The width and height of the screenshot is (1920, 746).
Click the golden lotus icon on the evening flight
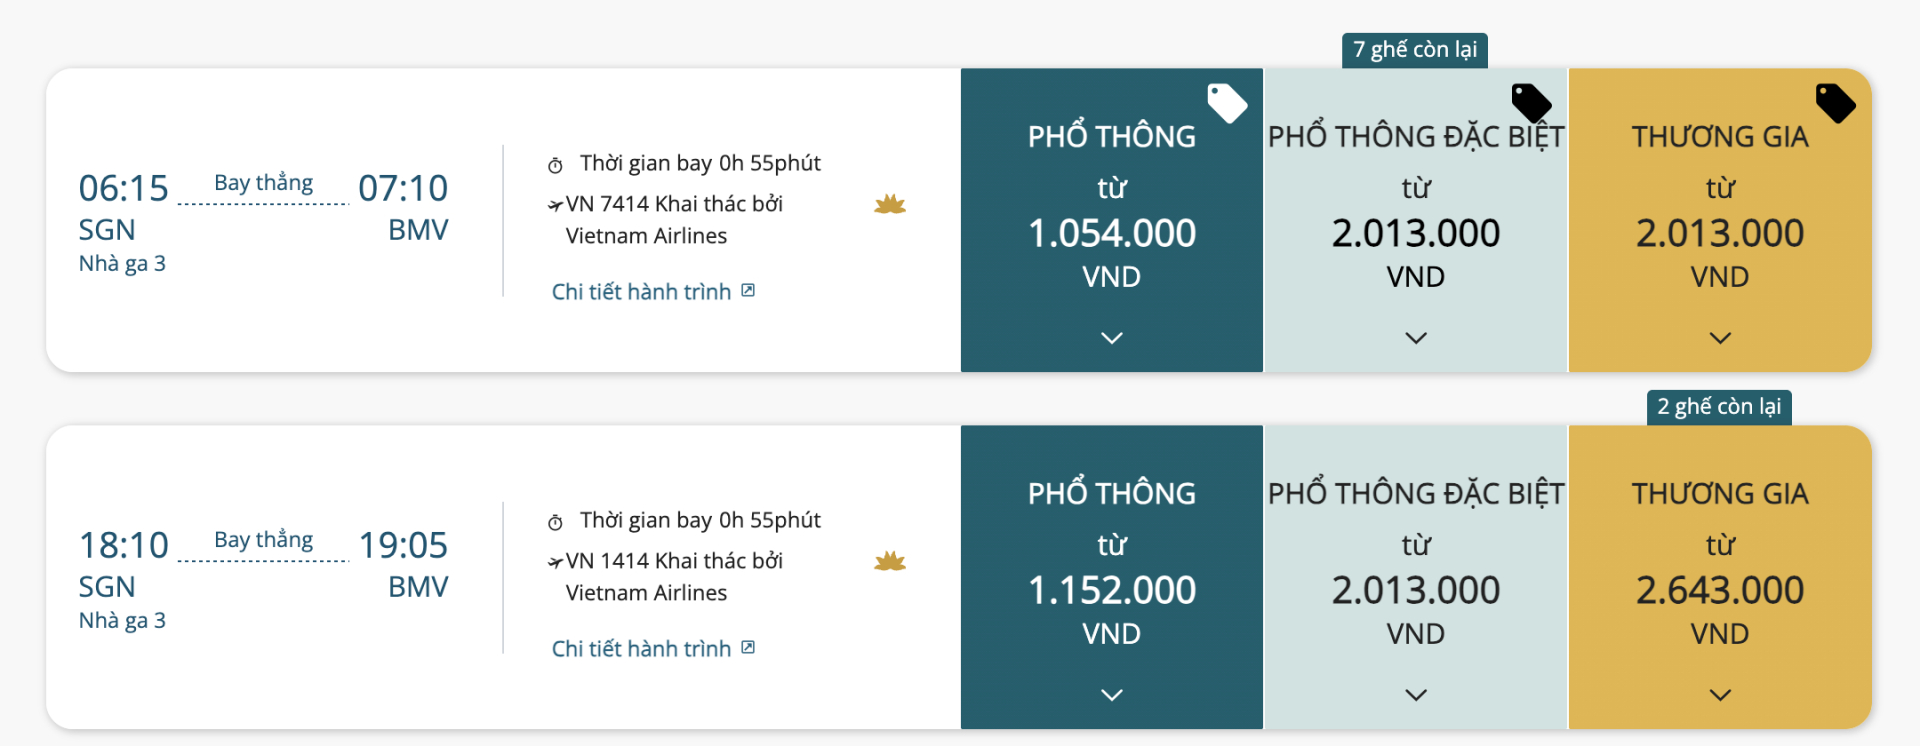[x=890, y=561]
